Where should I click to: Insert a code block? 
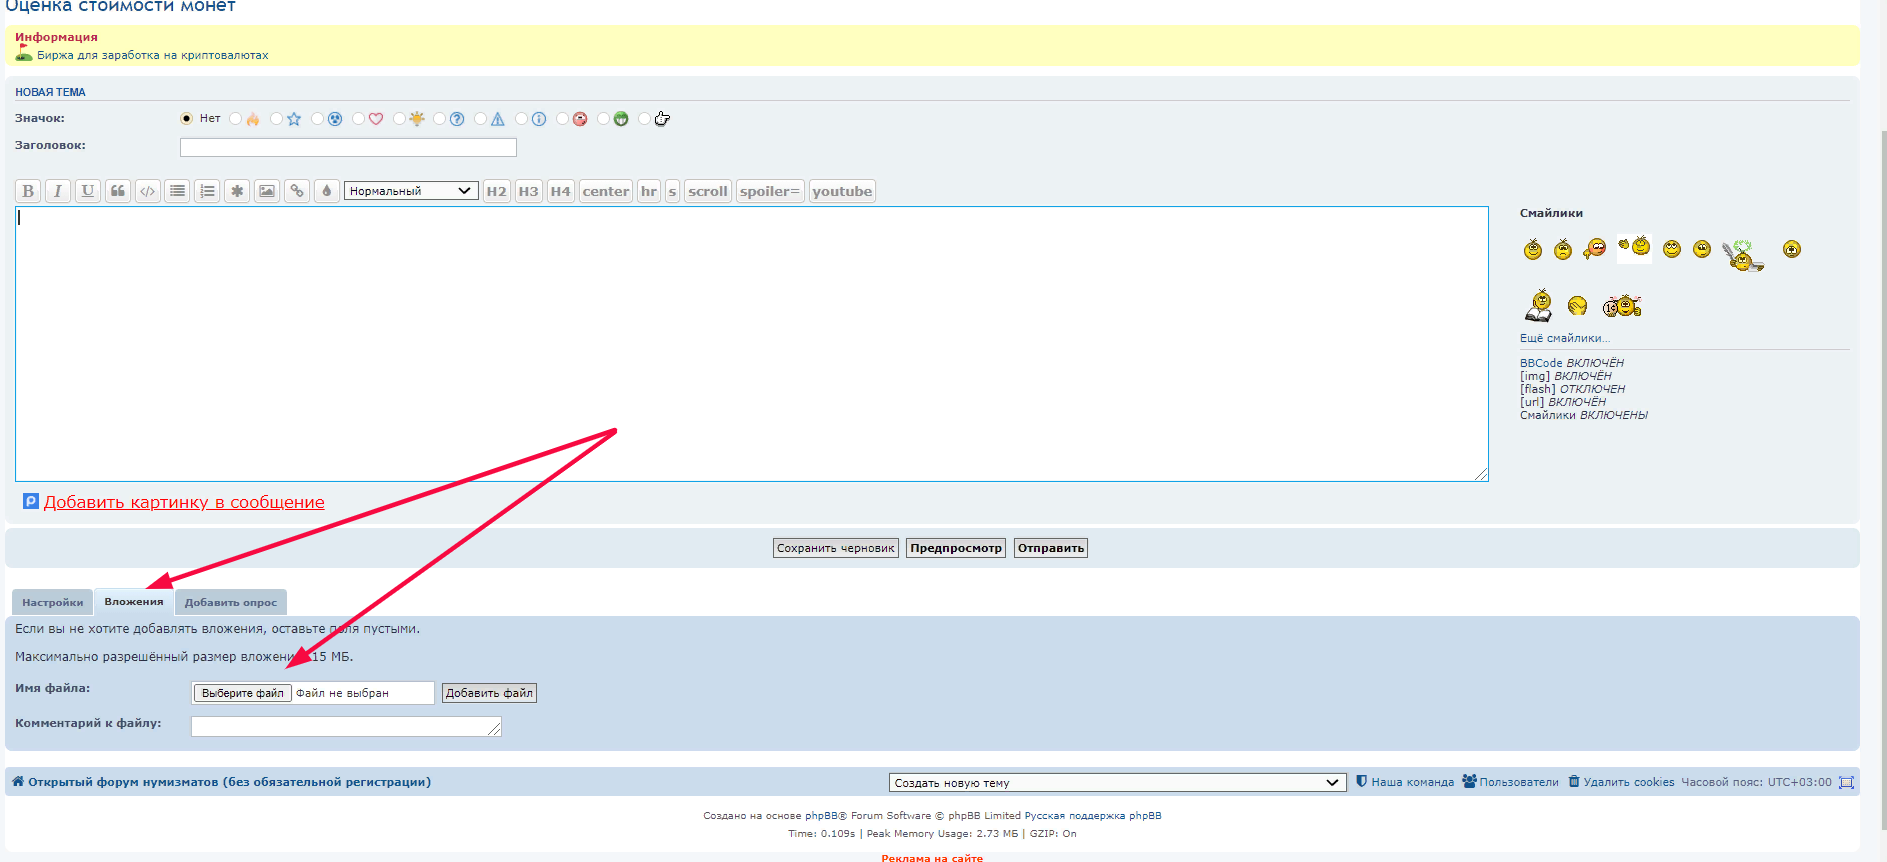148,191
